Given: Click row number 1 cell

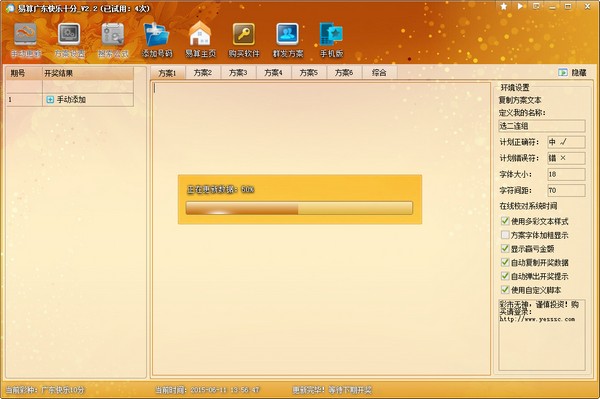Looking at the screenshot, I should 24,99.
